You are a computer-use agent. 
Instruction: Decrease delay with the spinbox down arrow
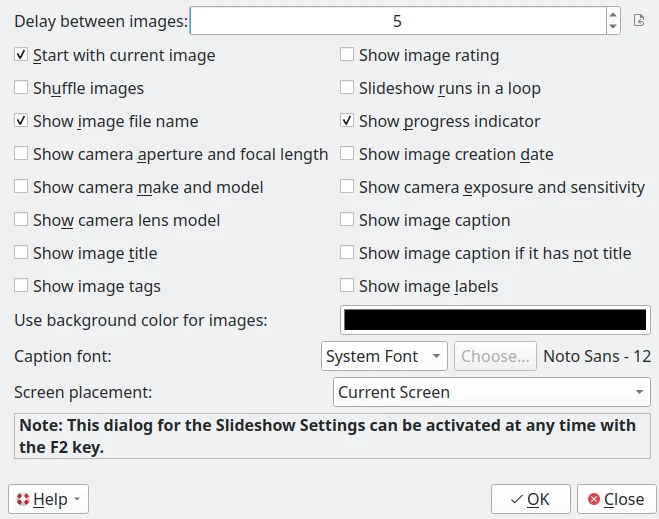click(613, 27)
